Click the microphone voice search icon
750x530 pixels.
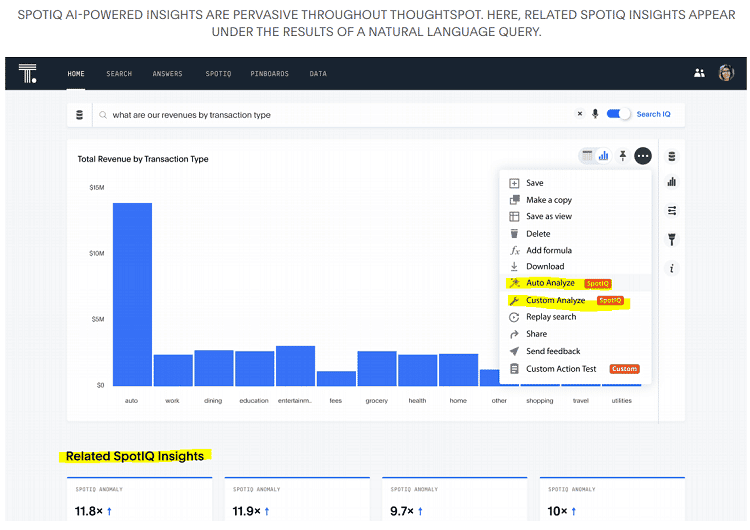coord(595,114)
